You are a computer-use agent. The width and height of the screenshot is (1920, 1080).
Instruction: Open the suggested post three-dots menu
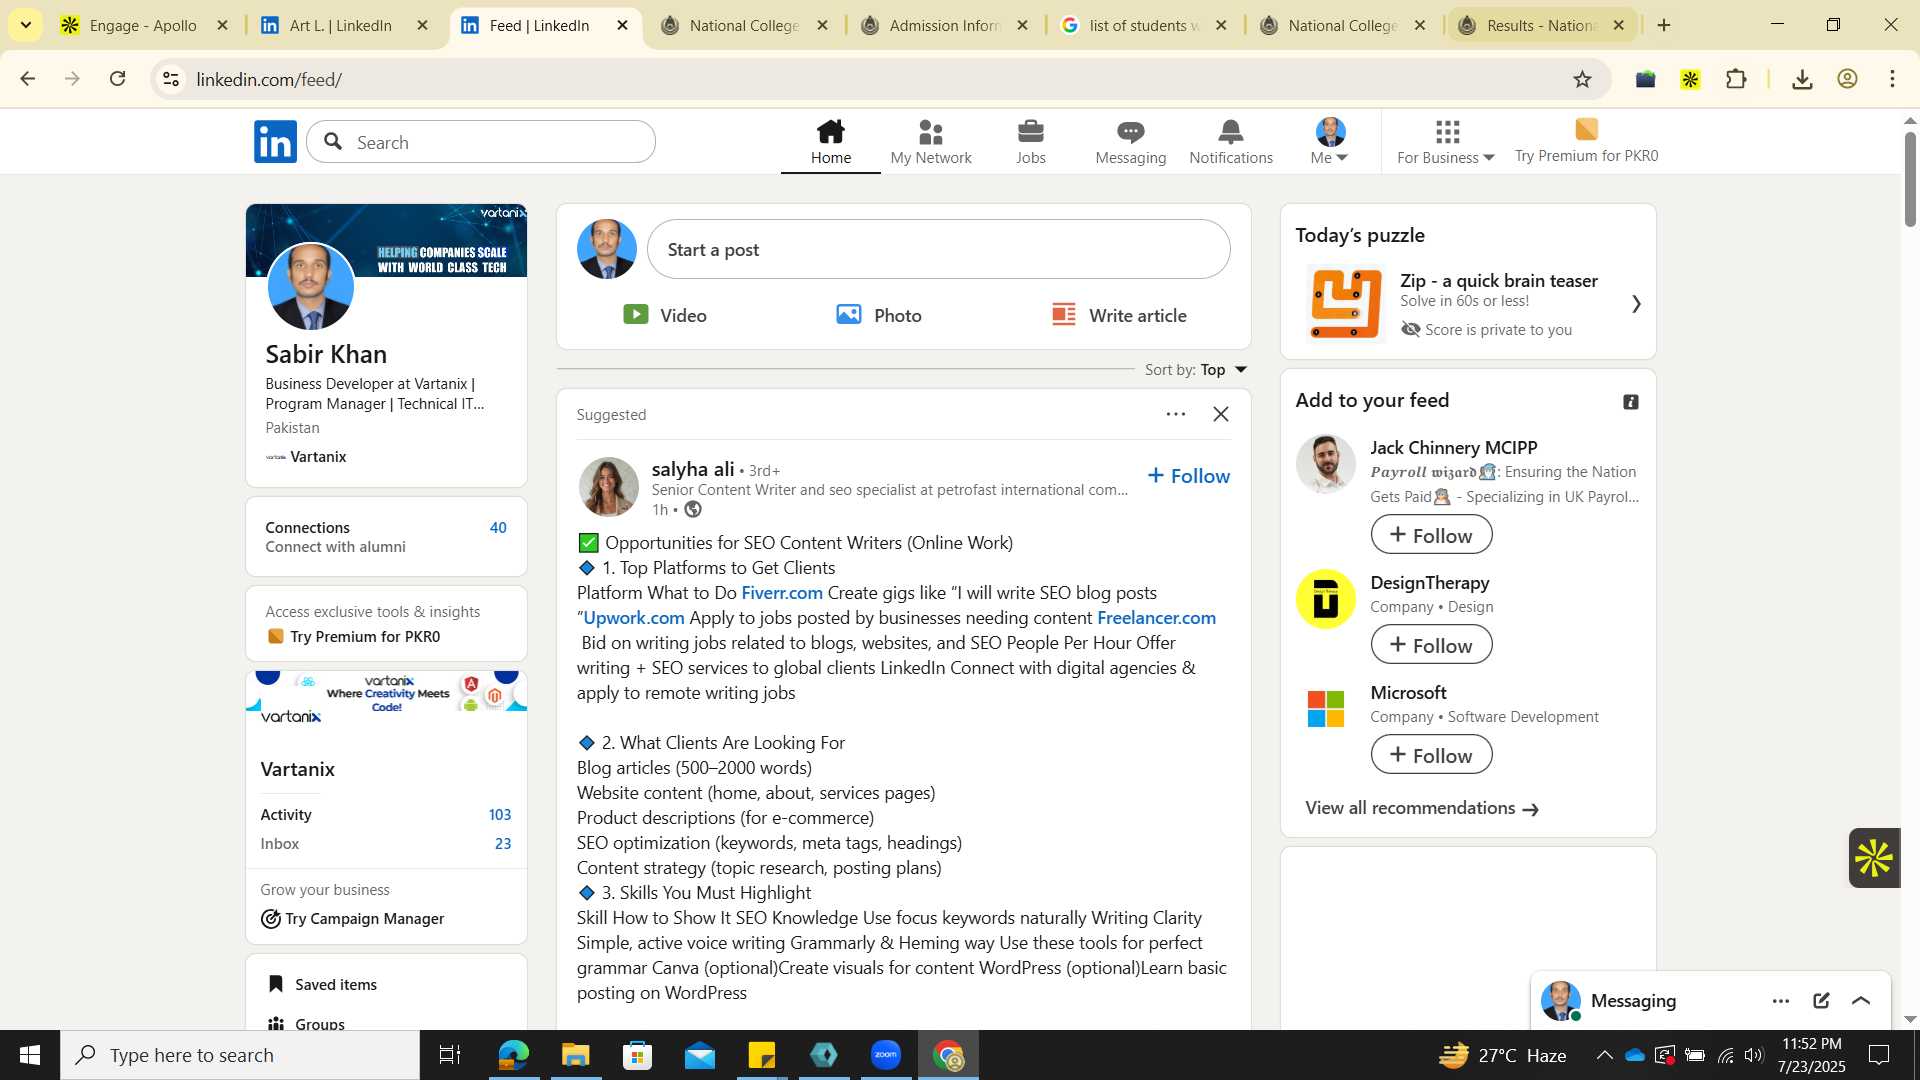click(x=1175, y=414)
